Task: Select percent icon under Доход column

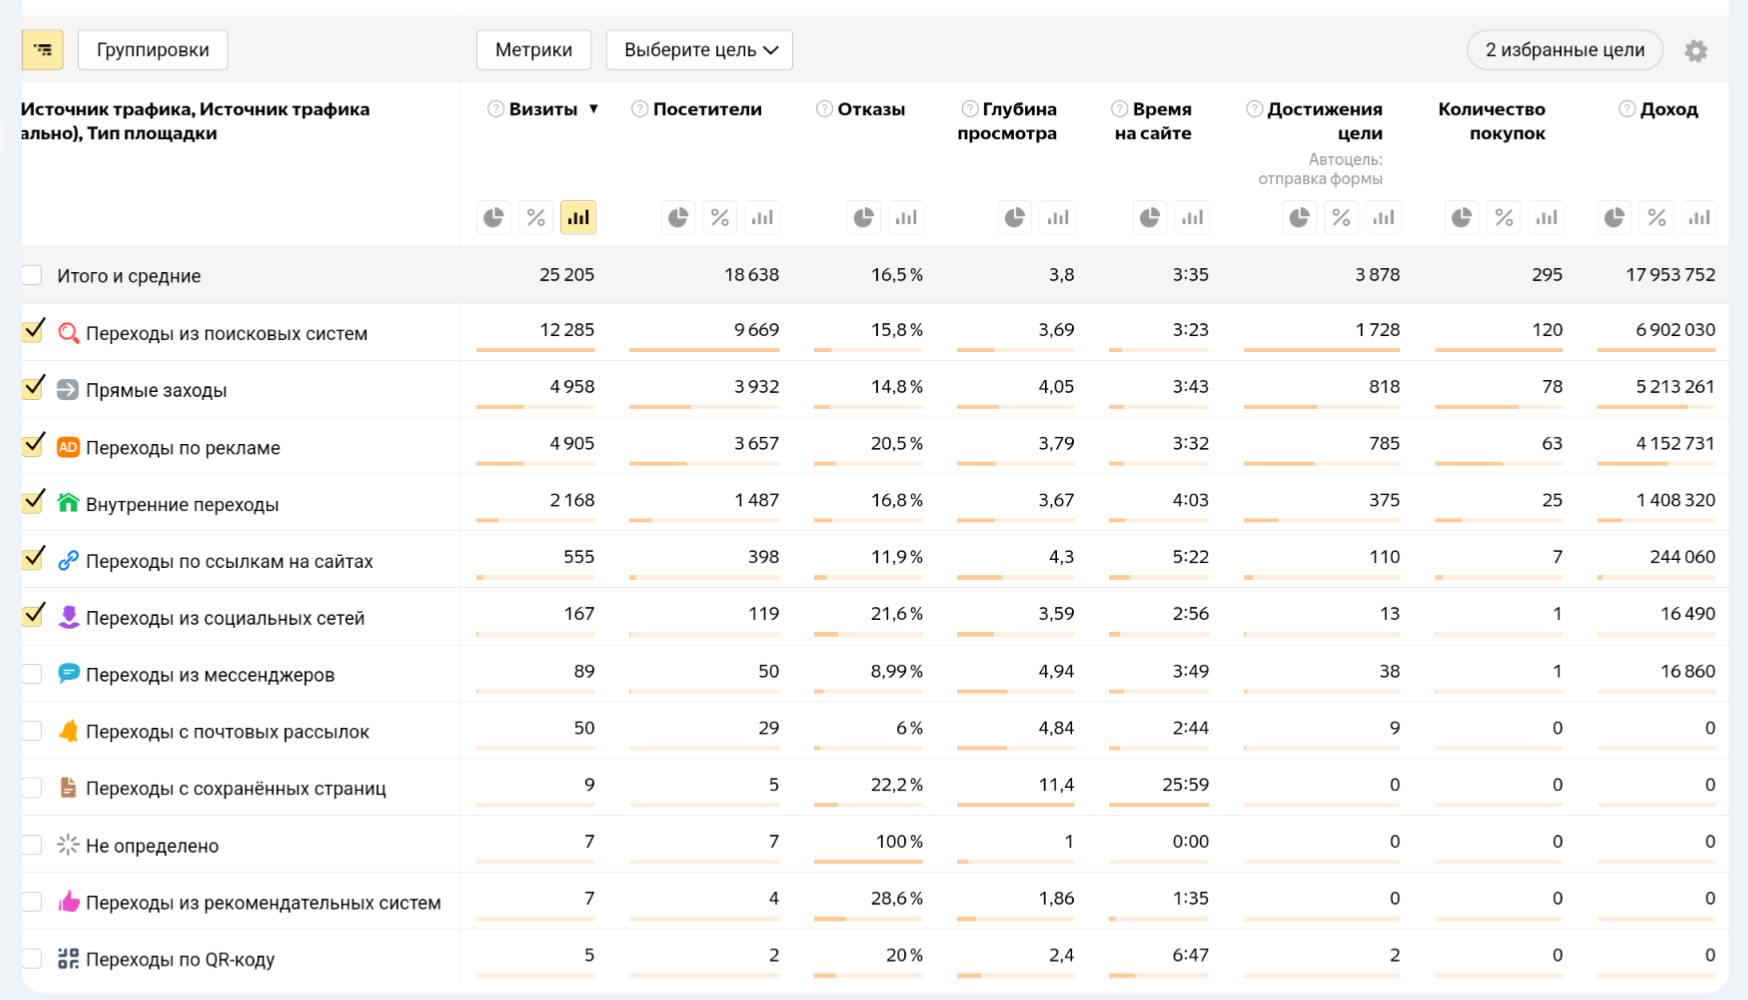Action: [1656, 218]
